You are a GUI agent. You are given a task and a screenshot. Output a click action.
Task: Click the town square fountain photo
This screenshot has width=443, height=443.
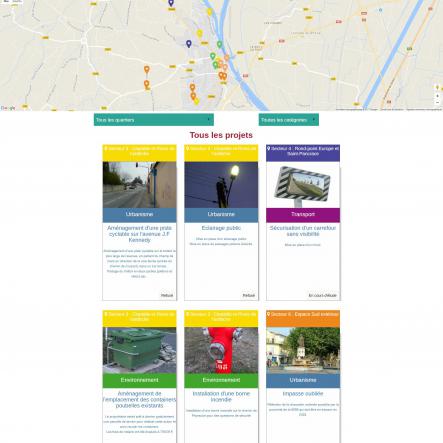pyautogui.click(x=303, y=350)
